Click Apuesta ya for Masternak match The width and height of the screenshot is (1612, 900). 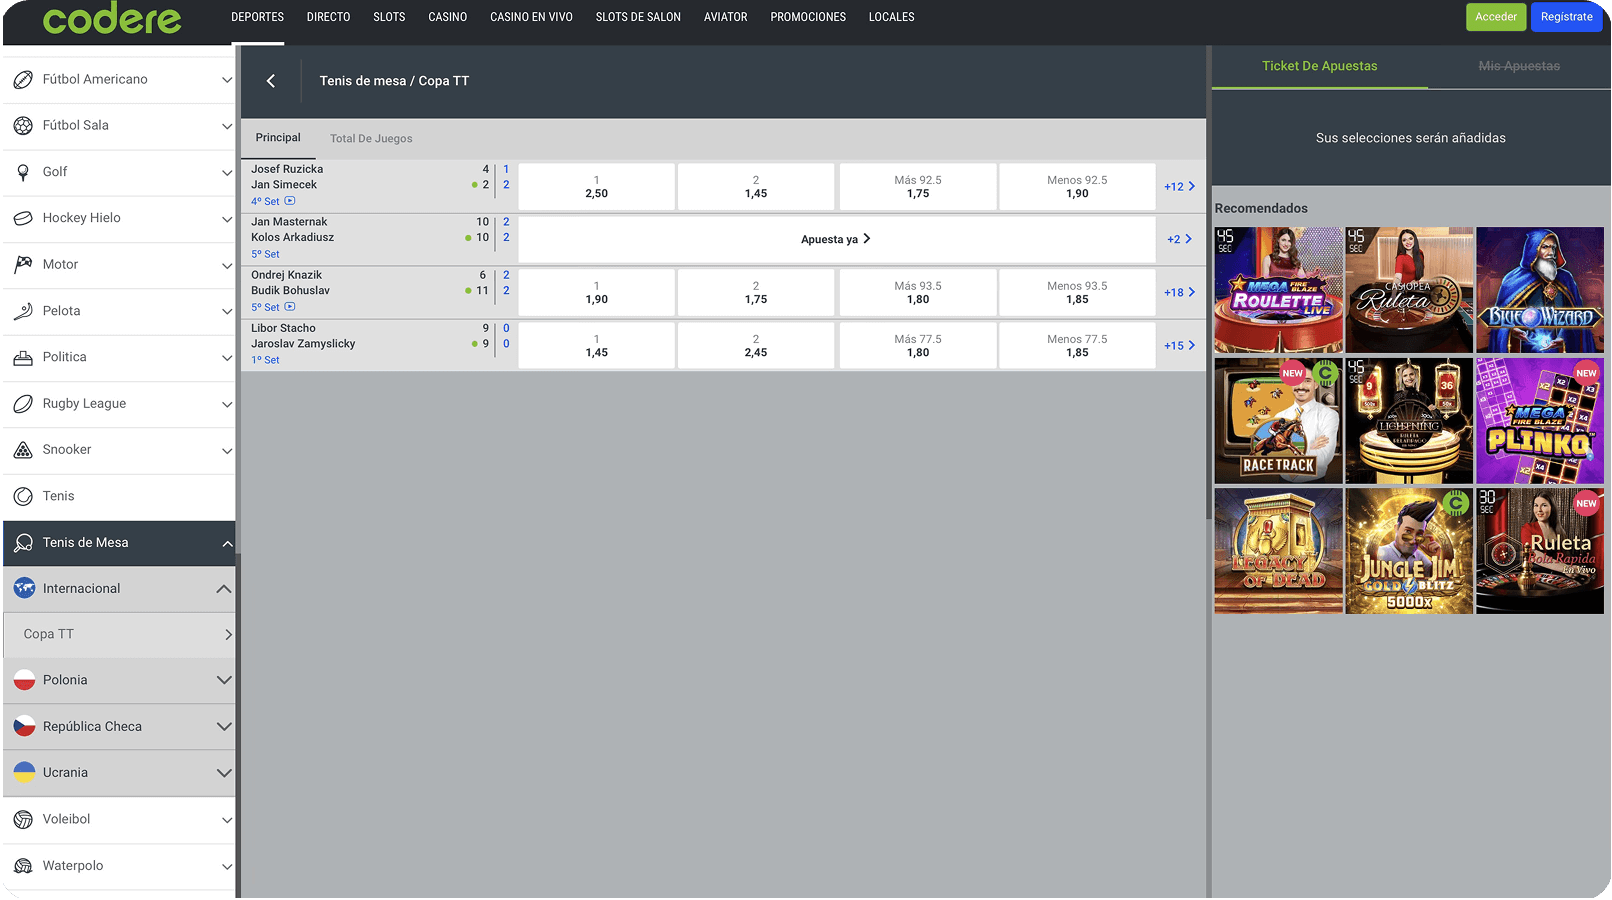pos(836,239)
